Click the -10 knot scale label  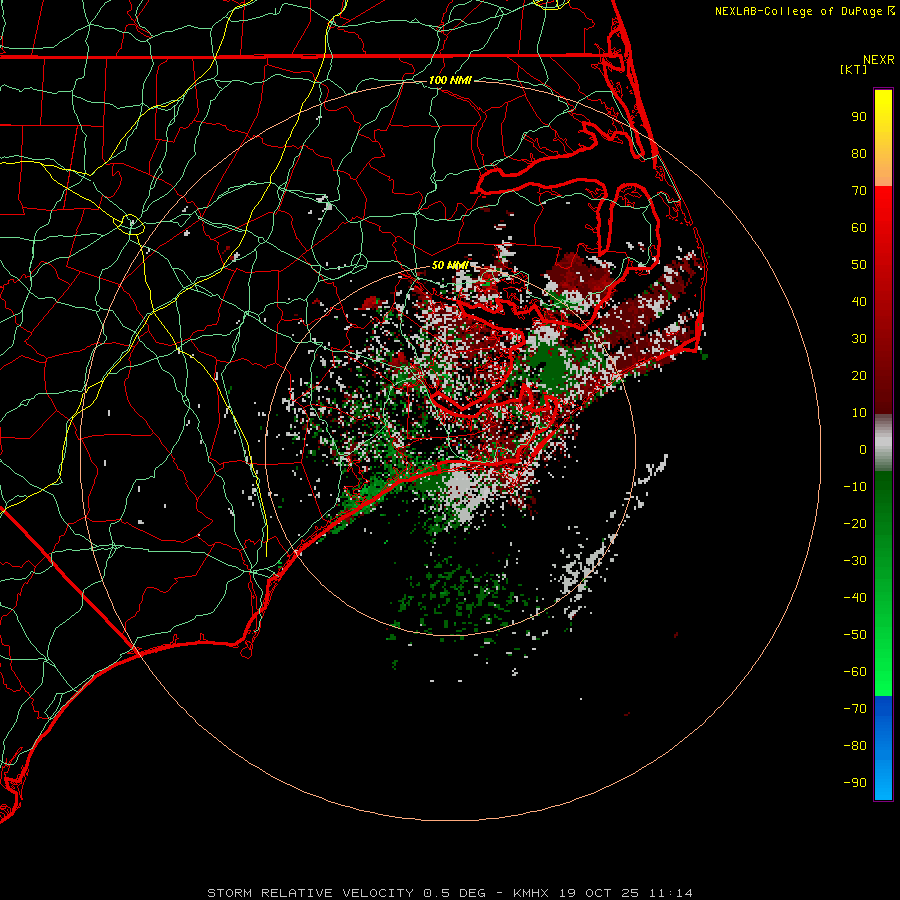click(x=855, y=487)
